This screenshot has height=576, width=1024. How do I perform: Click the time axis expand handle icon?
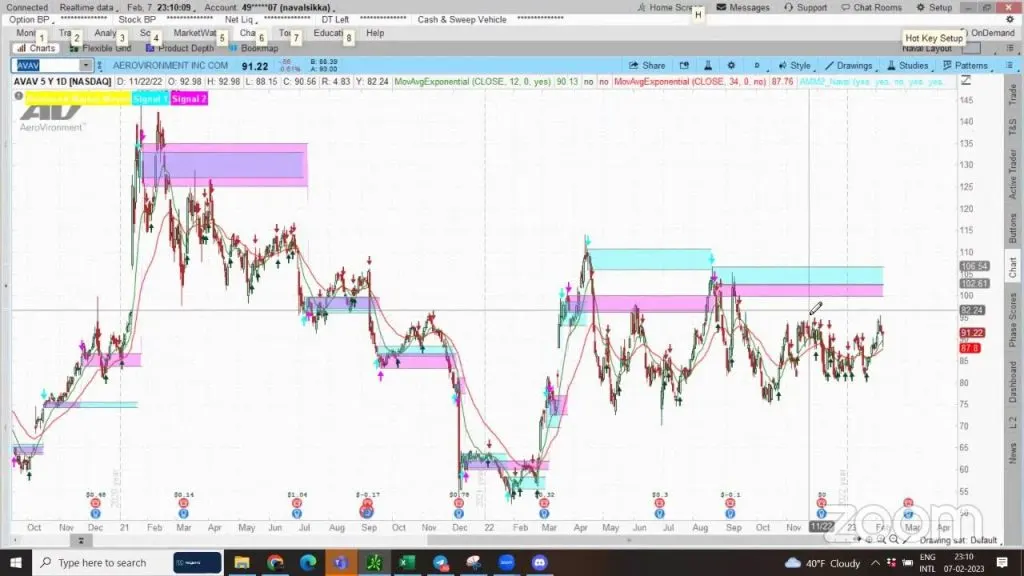pos(81,540)
